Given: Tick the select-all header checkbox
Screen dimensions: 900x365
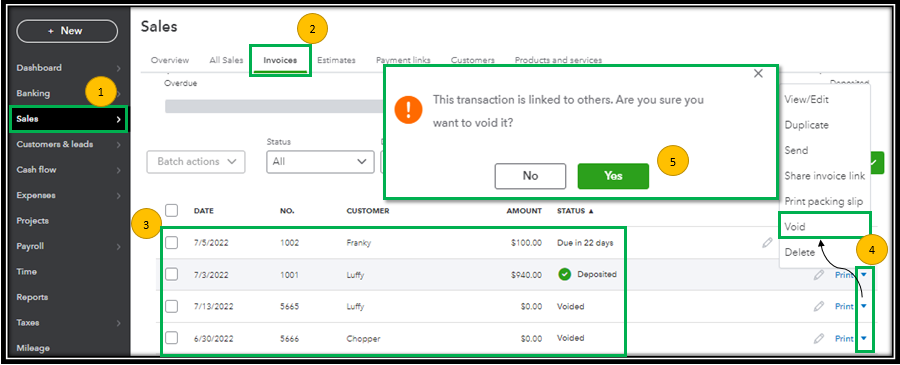Looking at the screenshot, I should point(172,211).
